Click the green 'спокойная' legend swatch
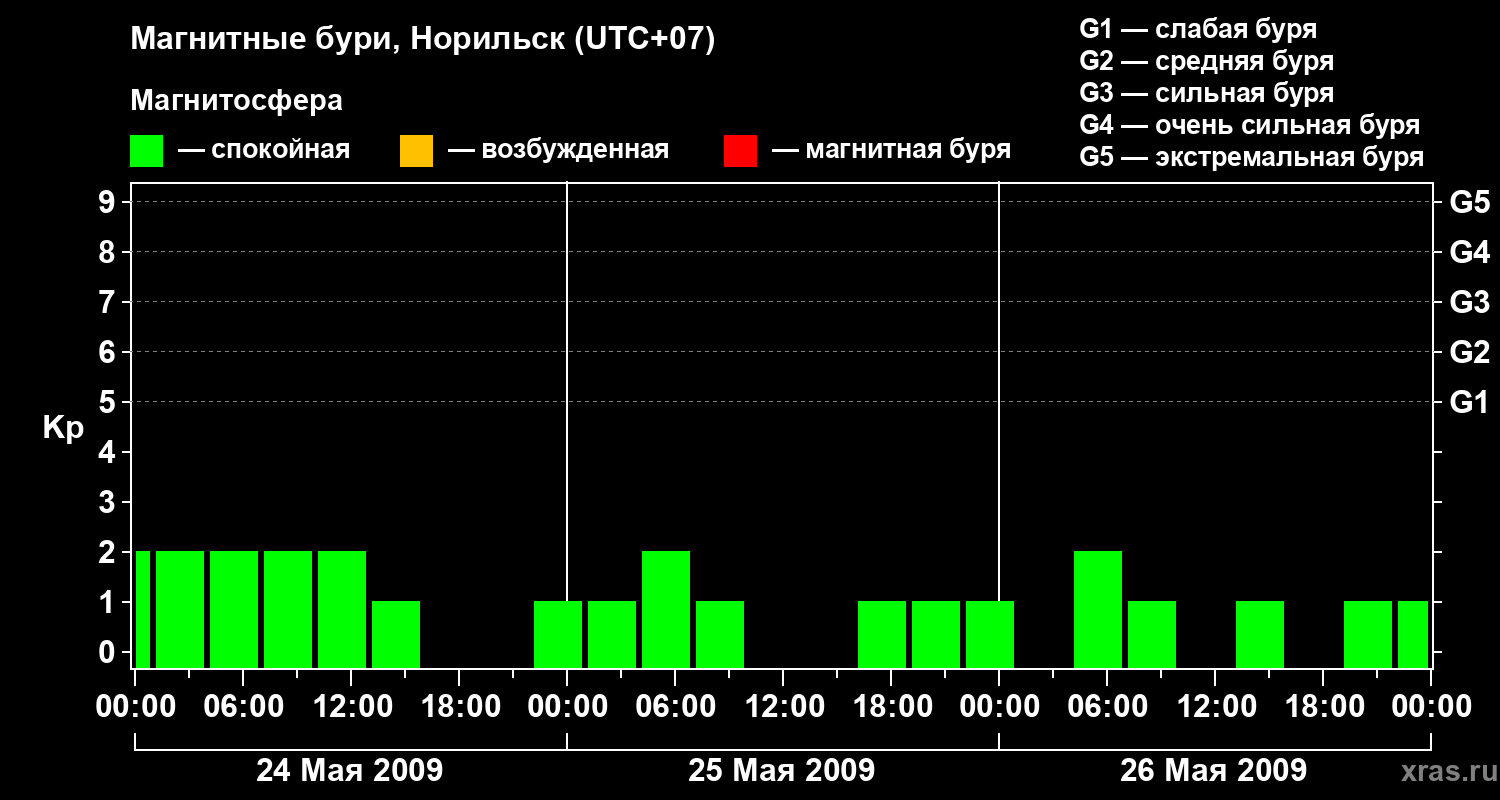This screenshot has width=1500, height=800. pyautogui.click(x=147, y=151)
